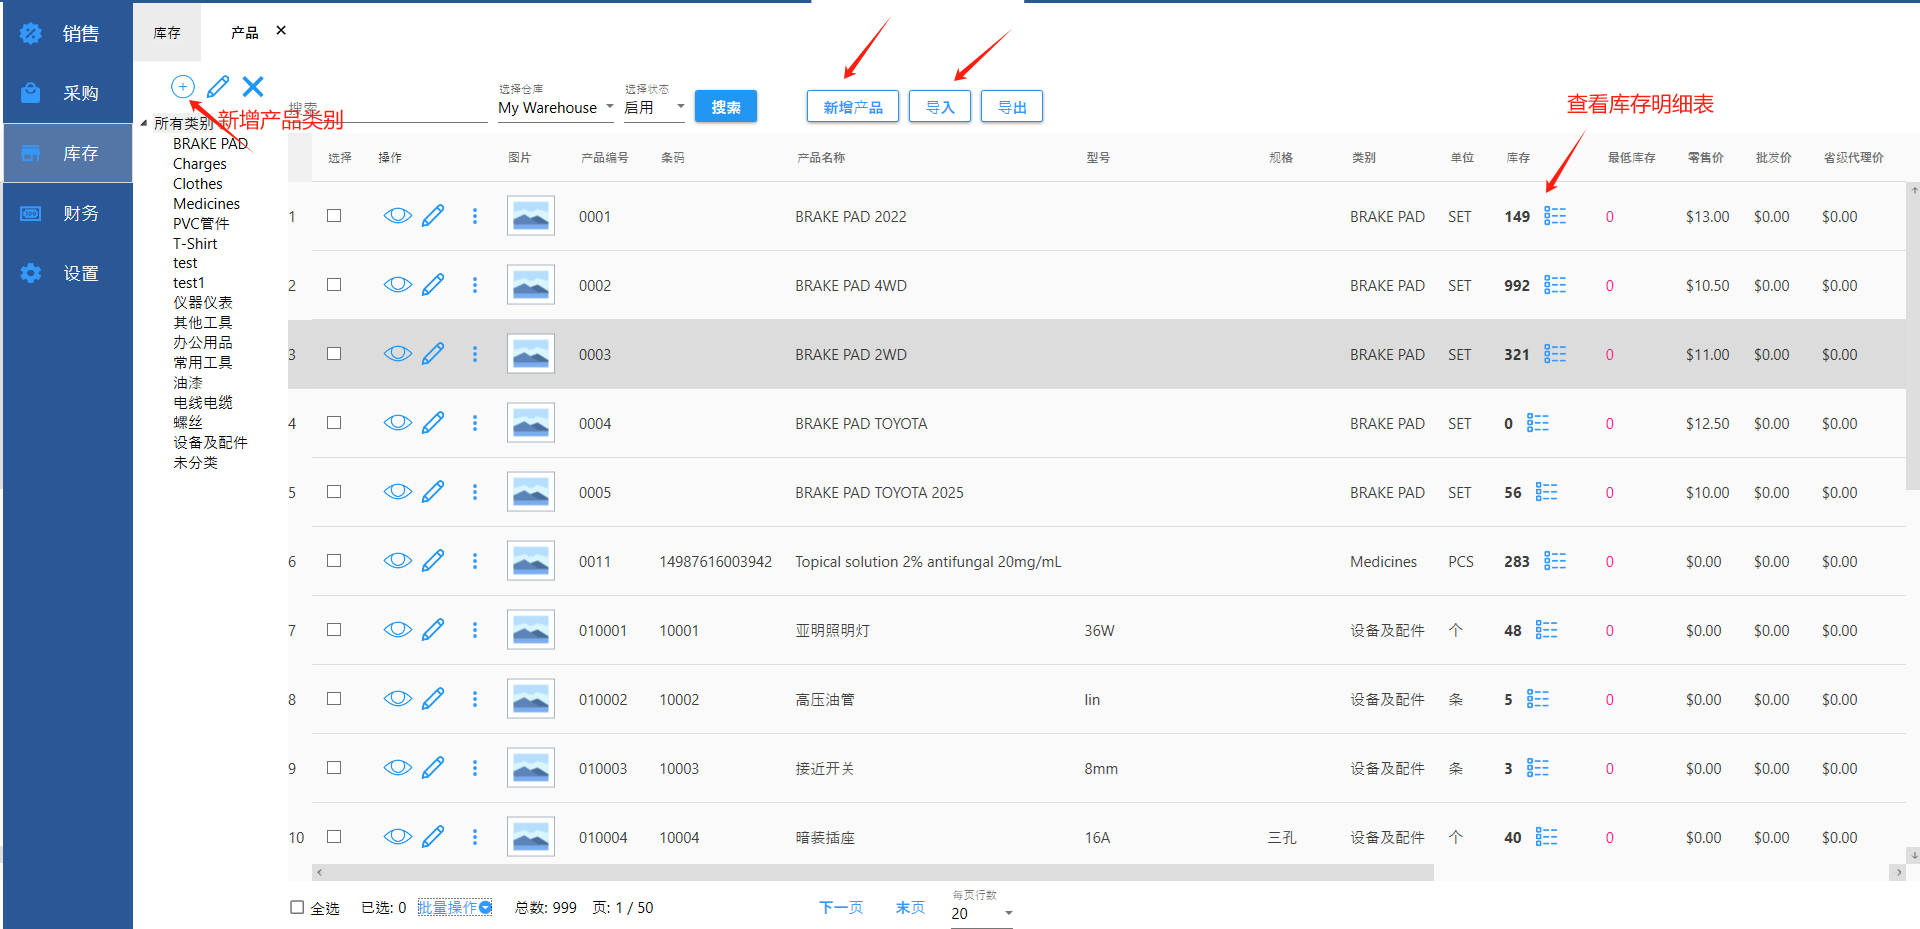The image size is (1920, 929).
Task: Open stock detail list for product 0001
Action: pyautogui.click(x=1554, y=216)
